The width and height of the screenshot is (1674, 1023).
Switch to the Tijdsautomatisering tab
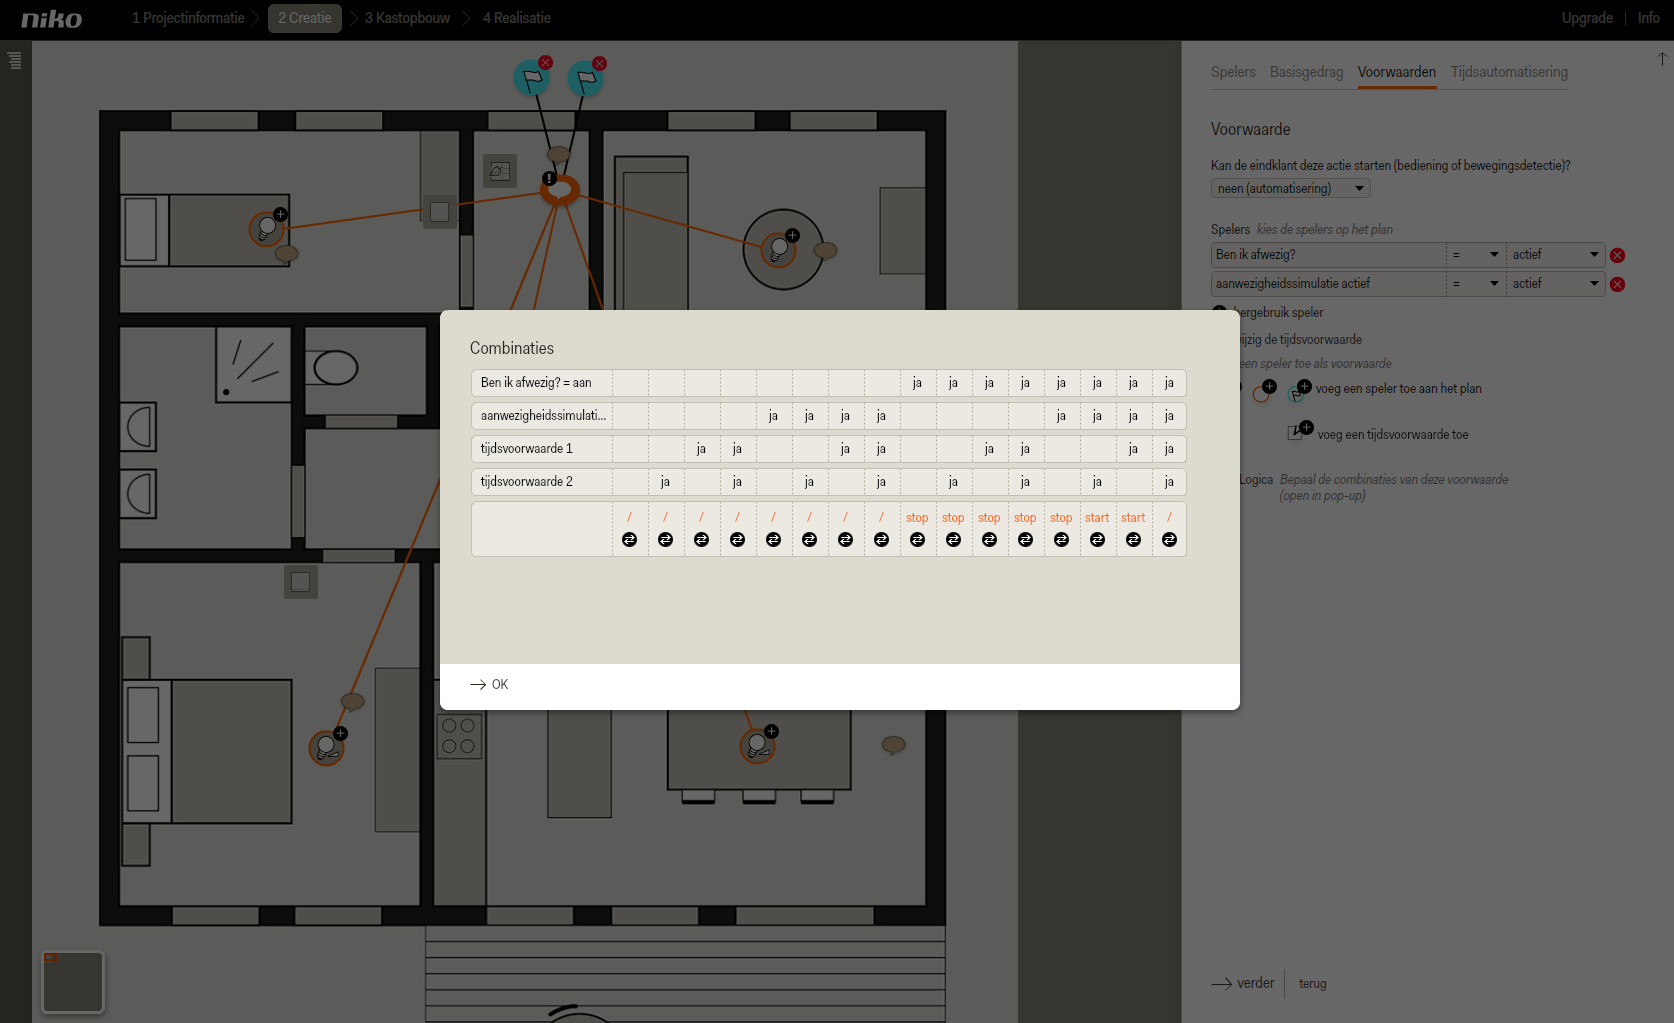pyautogui.click(x=1509, y=72)
